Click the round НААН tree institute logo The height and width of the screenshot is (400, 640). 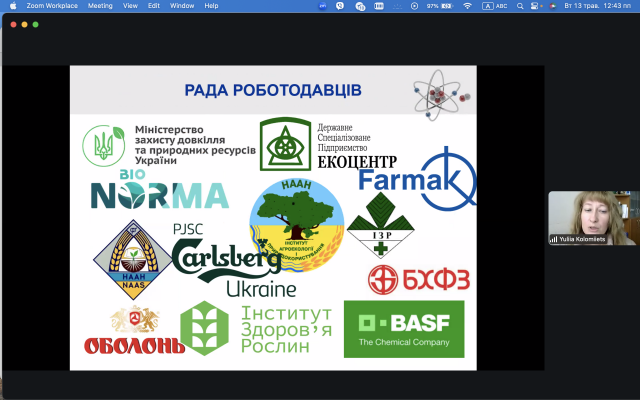tap(297, 225)
